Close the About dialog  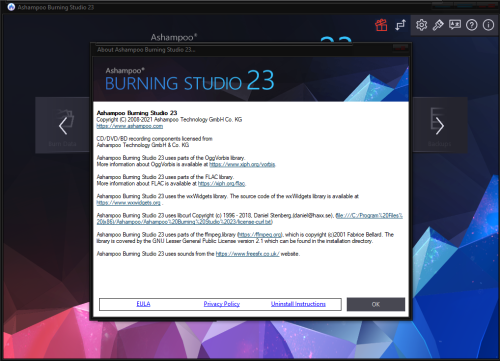click(x=400, y=48)
